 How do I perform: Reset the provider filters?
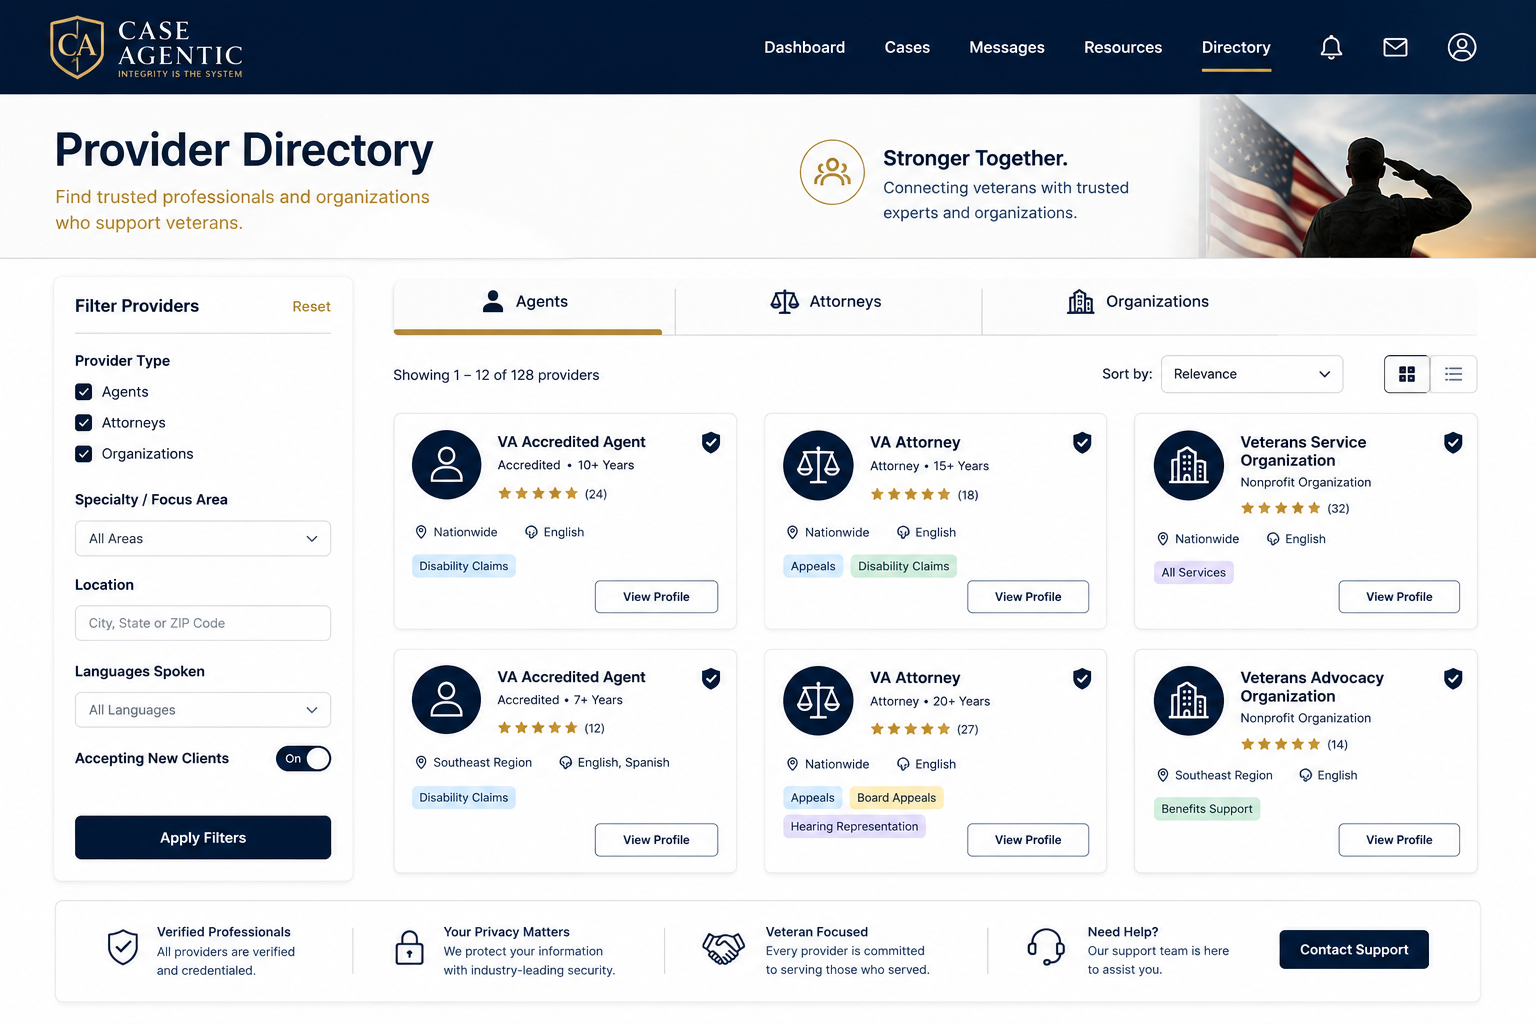tap(311, 307)
